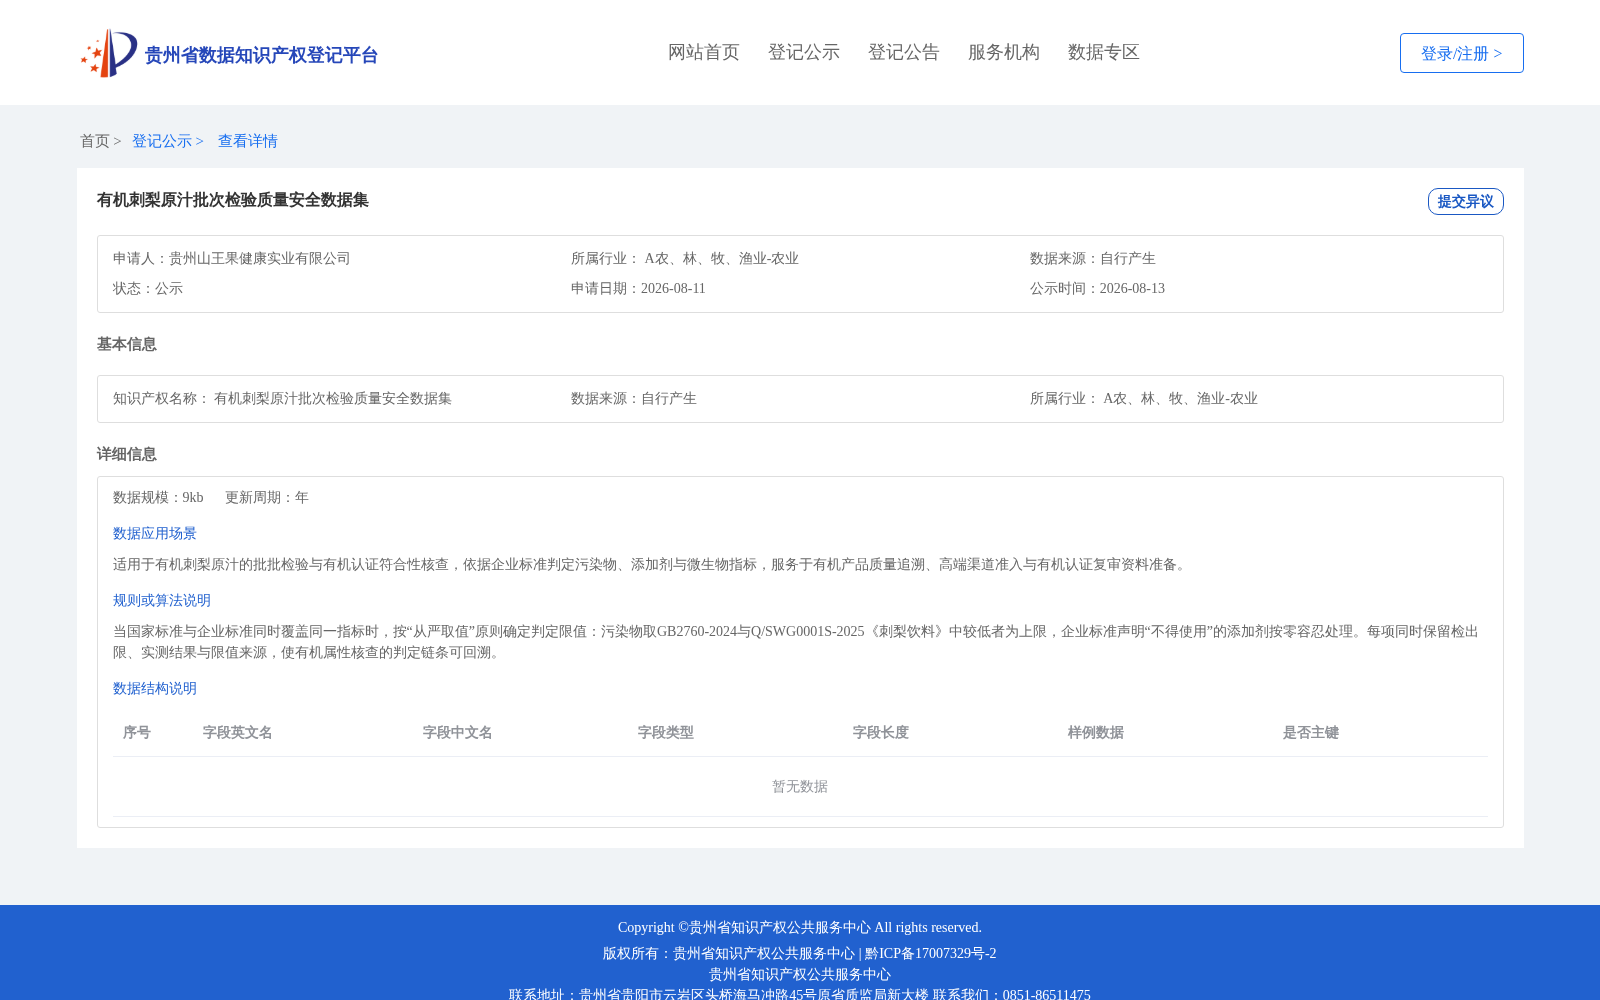Click the 详细信息 section heading
Viewport: 1600px width, 1000px height.
pos(127,454)
